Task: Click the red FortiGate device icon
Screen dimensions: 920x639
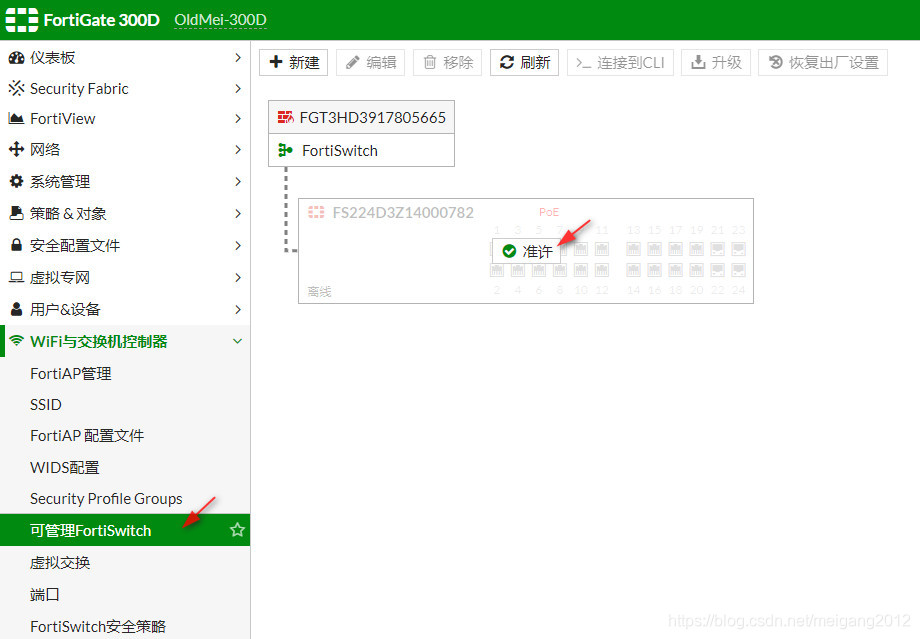Action: point(285,117)
